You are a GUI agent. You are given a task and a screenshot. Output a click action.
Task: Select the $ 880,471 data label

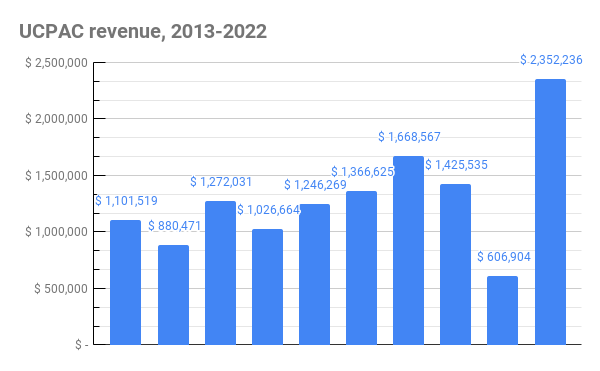[x=174, y=226]
